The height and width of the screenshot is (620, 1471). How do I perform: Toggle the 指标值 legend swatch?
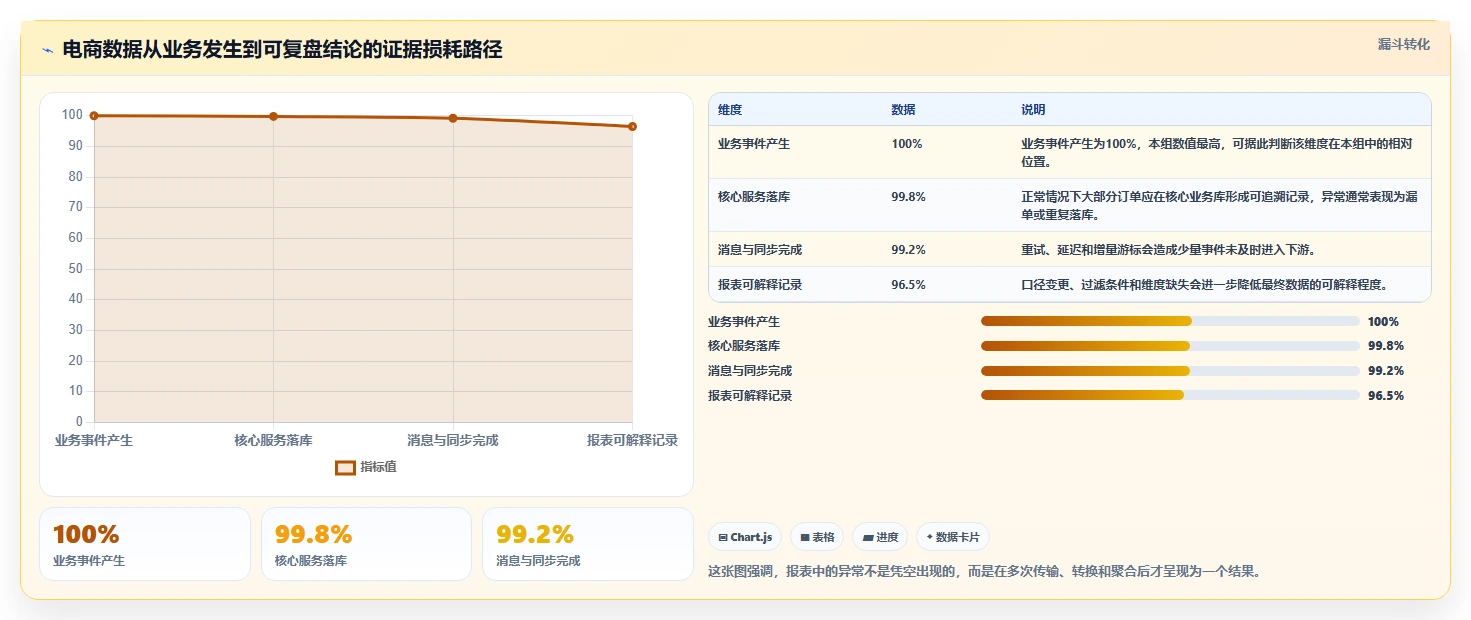pyautogui.click(x=345, y=467)
